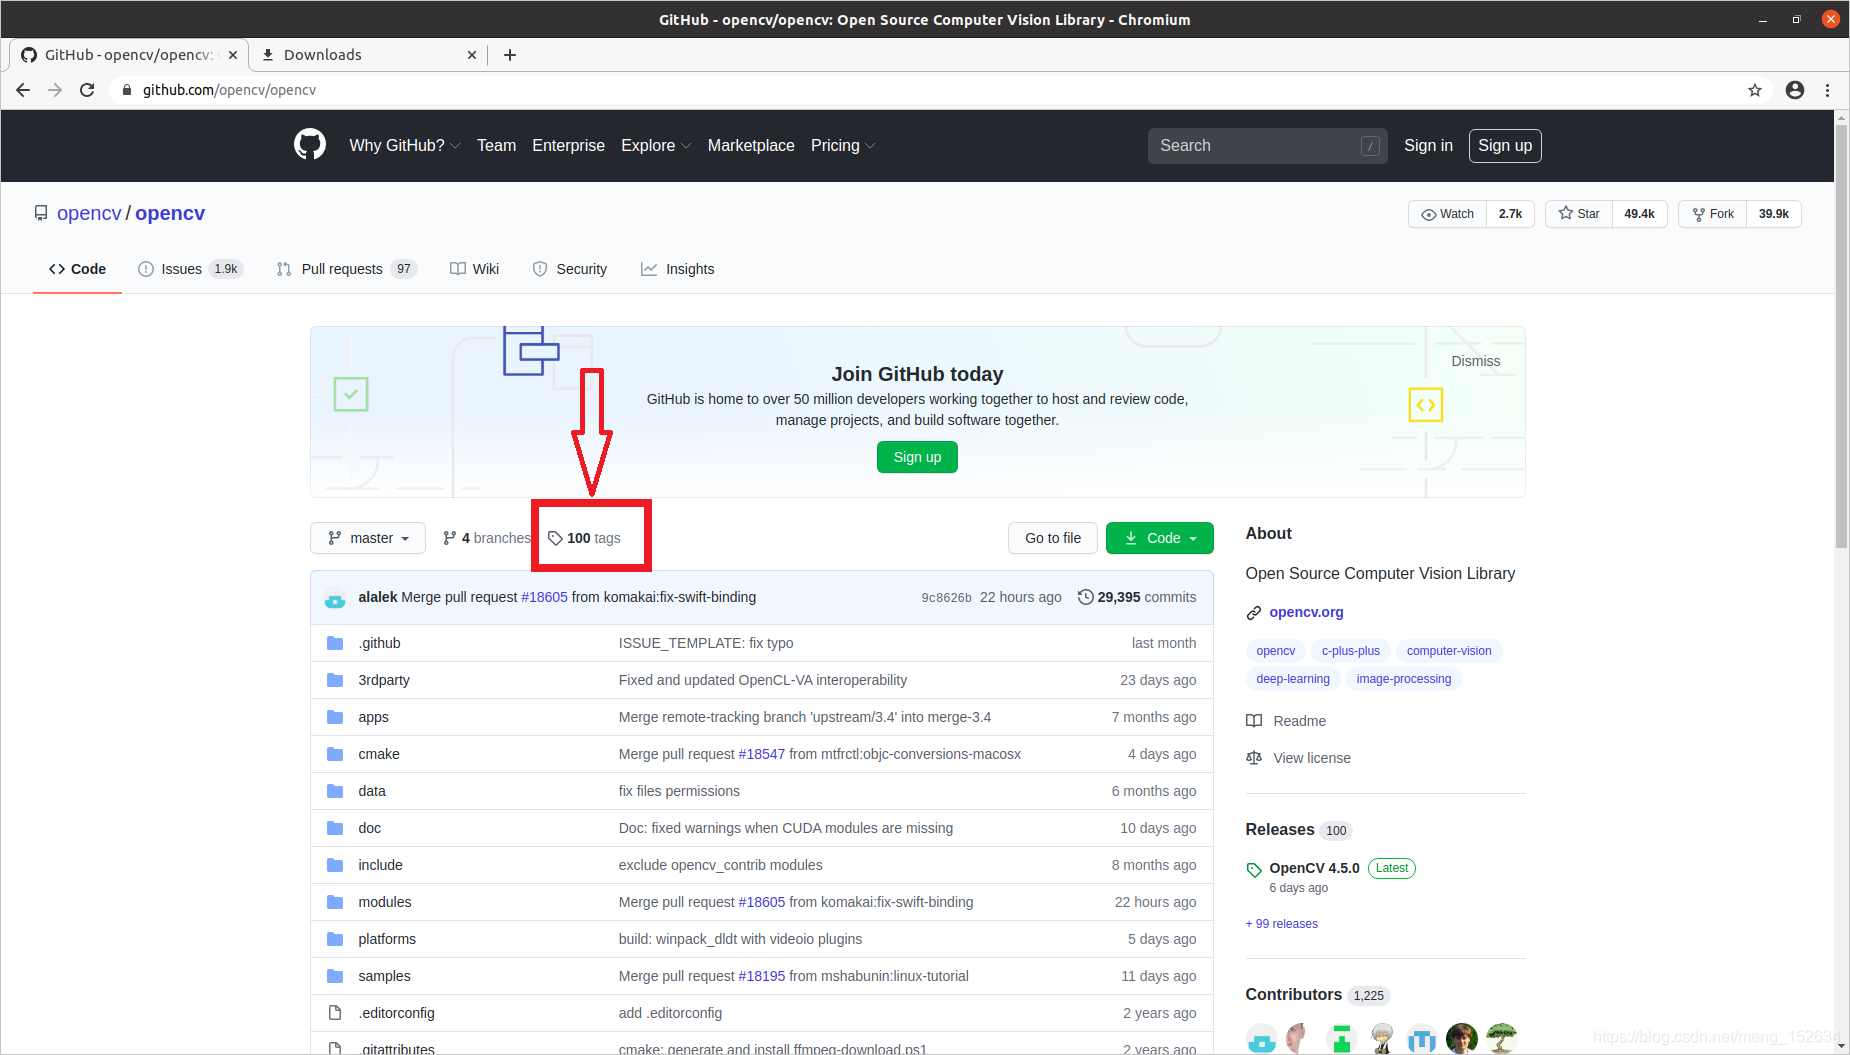Click the include folder icon
Image resolution: width=1850 pixels, height=1055 pixels.
(x=335, y=865)
